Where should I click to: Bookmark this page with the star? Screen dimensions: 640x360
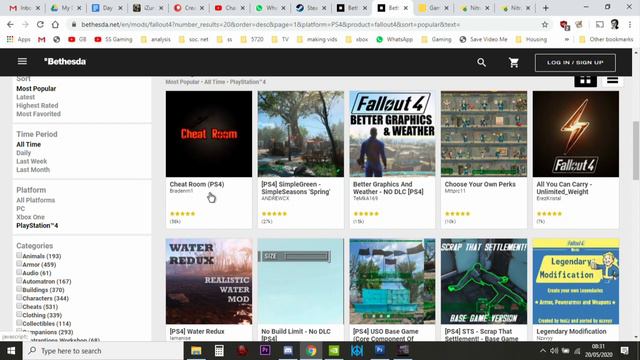544,24
